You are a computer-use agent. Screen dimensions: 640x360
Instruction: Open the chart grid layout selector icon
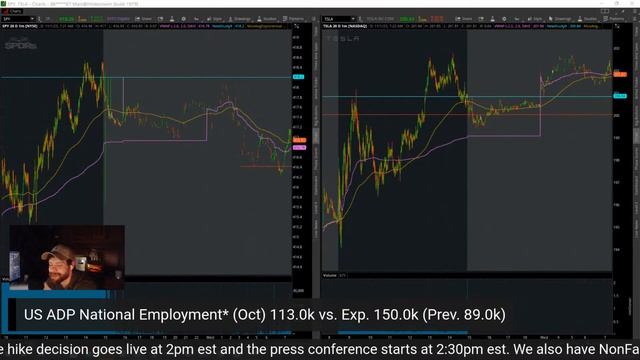click(605, 11)
